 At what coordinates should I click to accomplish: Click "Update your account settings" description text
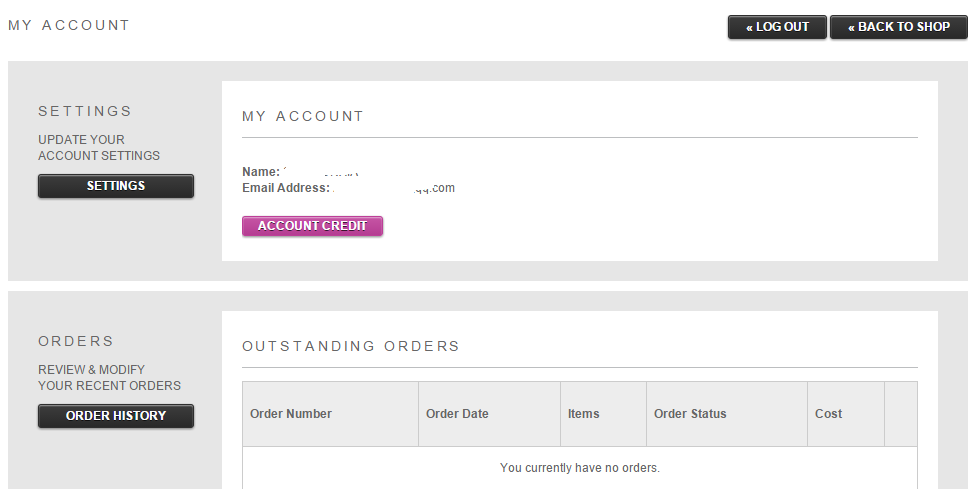click(99, 147)
